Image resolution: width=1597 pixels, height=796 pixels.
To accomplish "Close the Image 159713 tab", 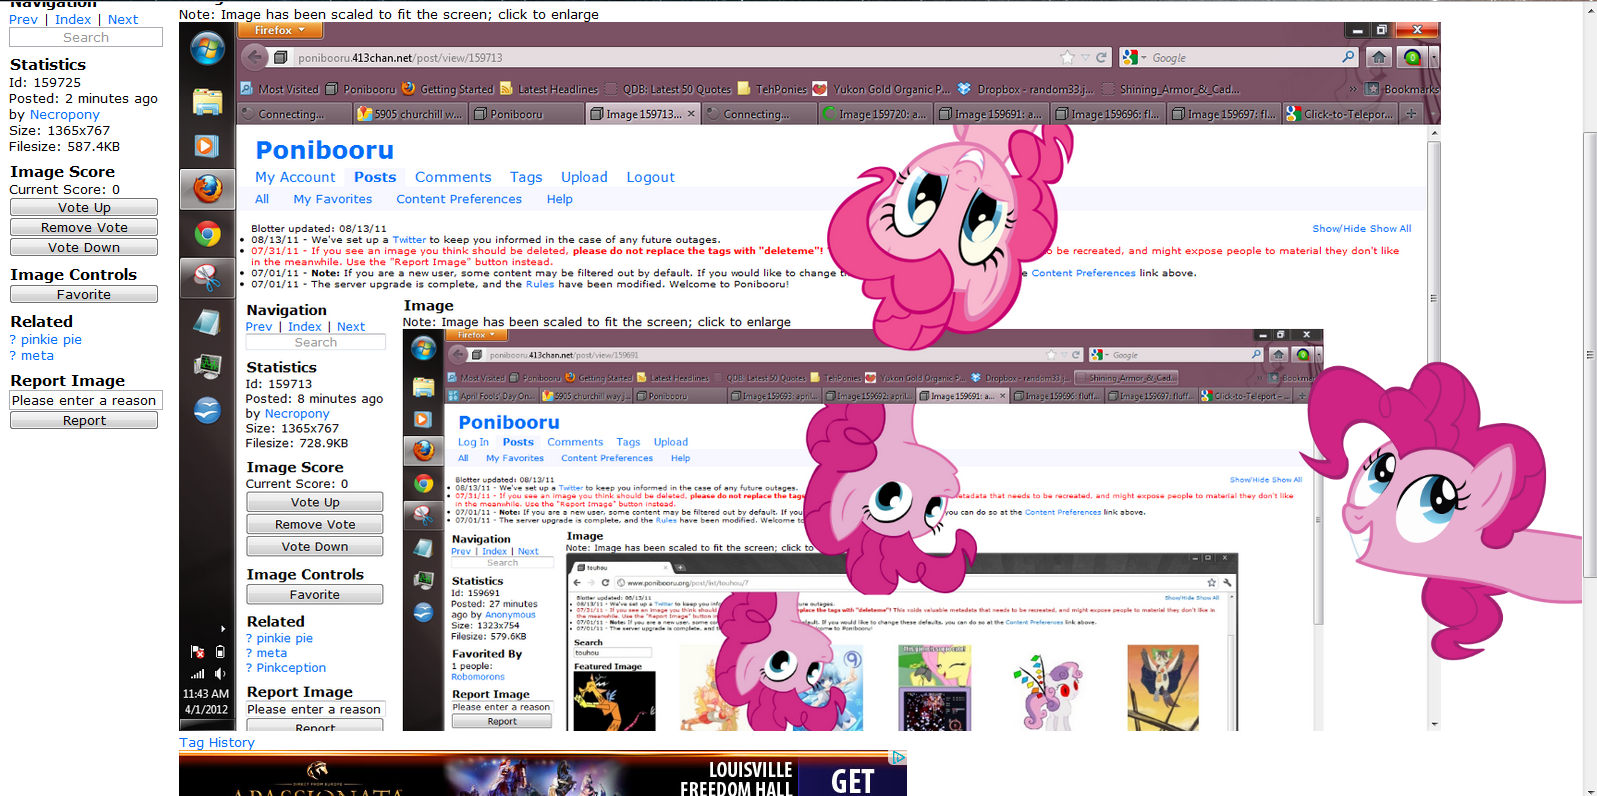I will 691,114.
